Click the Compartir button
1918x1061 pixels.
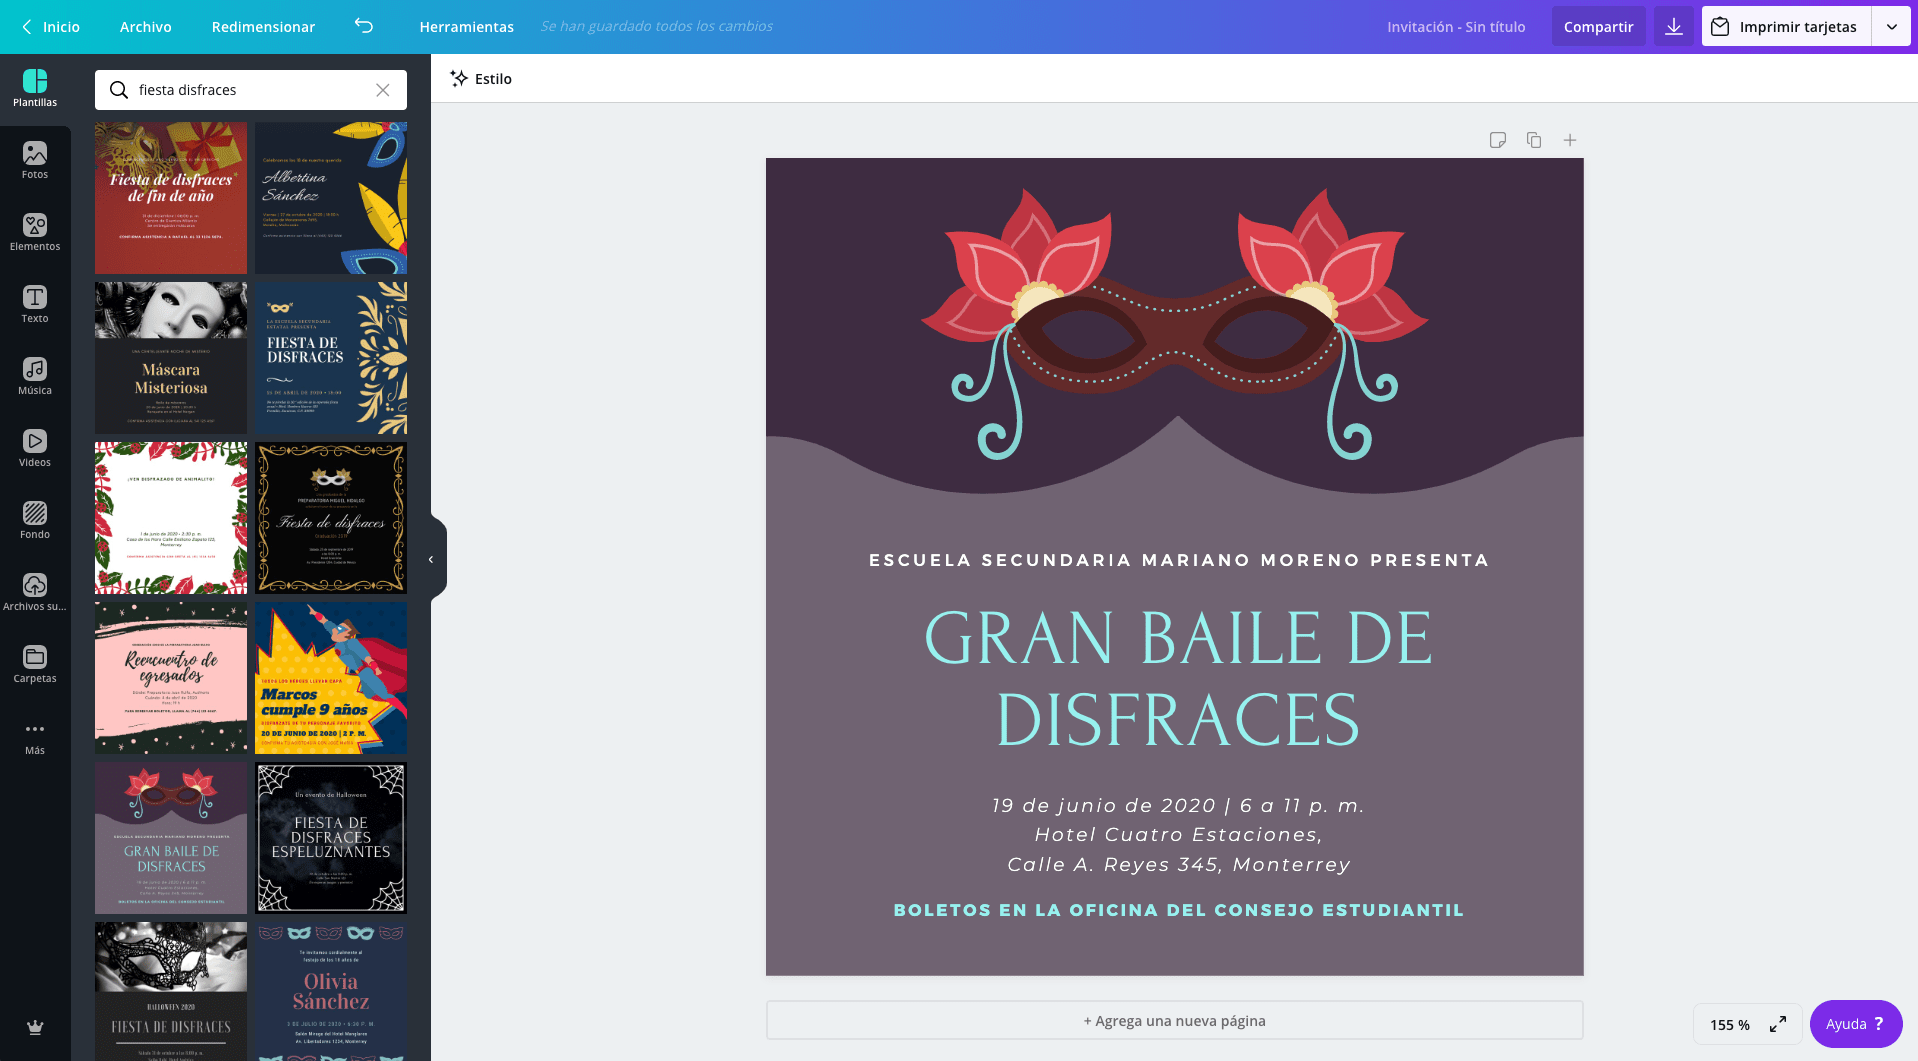click(1598, 26)
